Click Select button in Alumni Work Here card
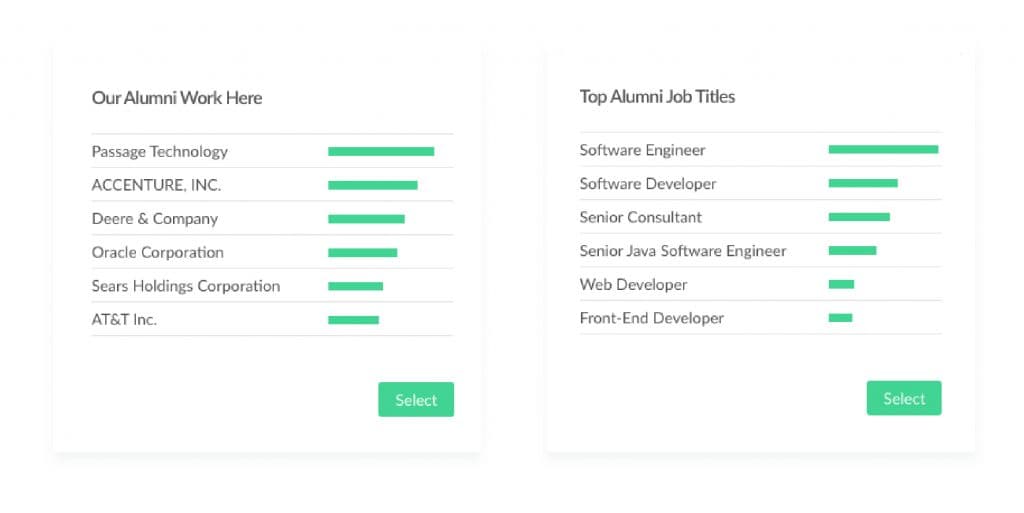Screen dimensions: 1024x513 tap(415, 400)
